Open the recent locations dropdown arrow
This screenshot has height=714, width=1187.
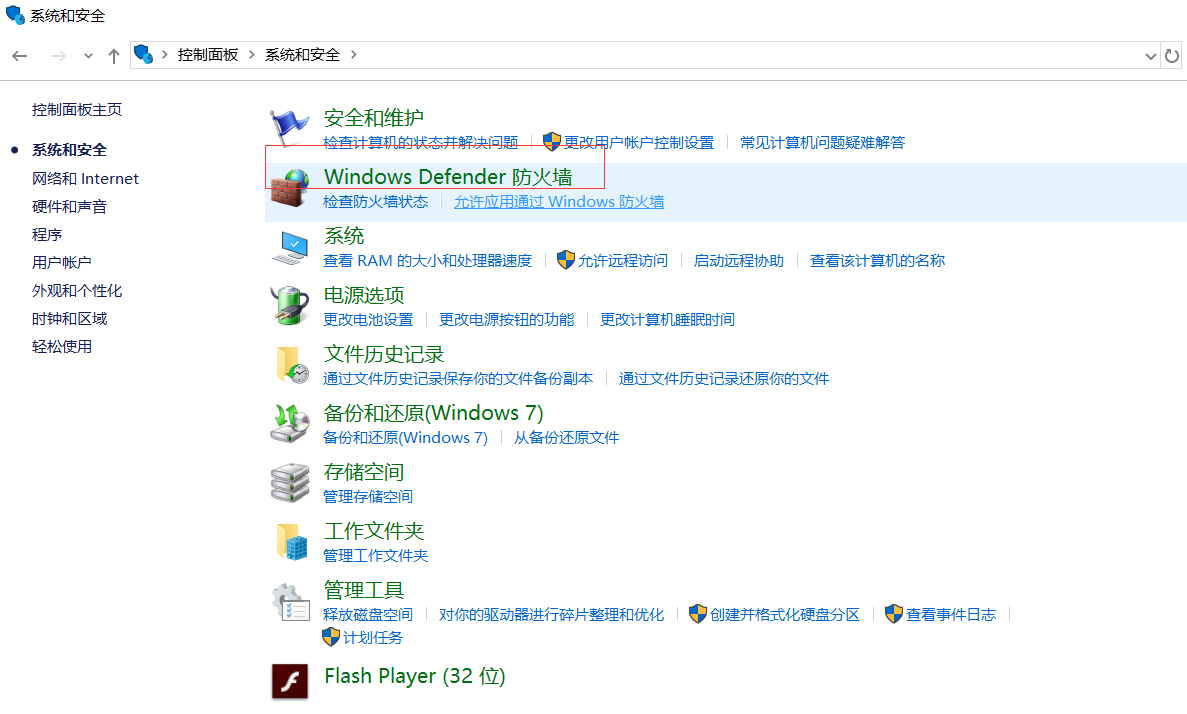click(89, 55)
